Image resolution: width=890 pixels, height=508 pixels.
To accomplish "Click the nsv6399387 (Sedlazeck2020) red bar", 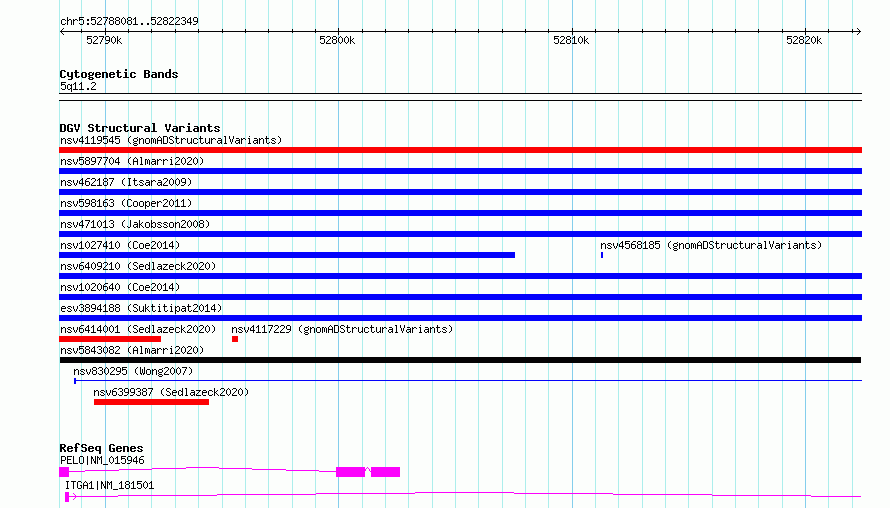I will (152, 402).
